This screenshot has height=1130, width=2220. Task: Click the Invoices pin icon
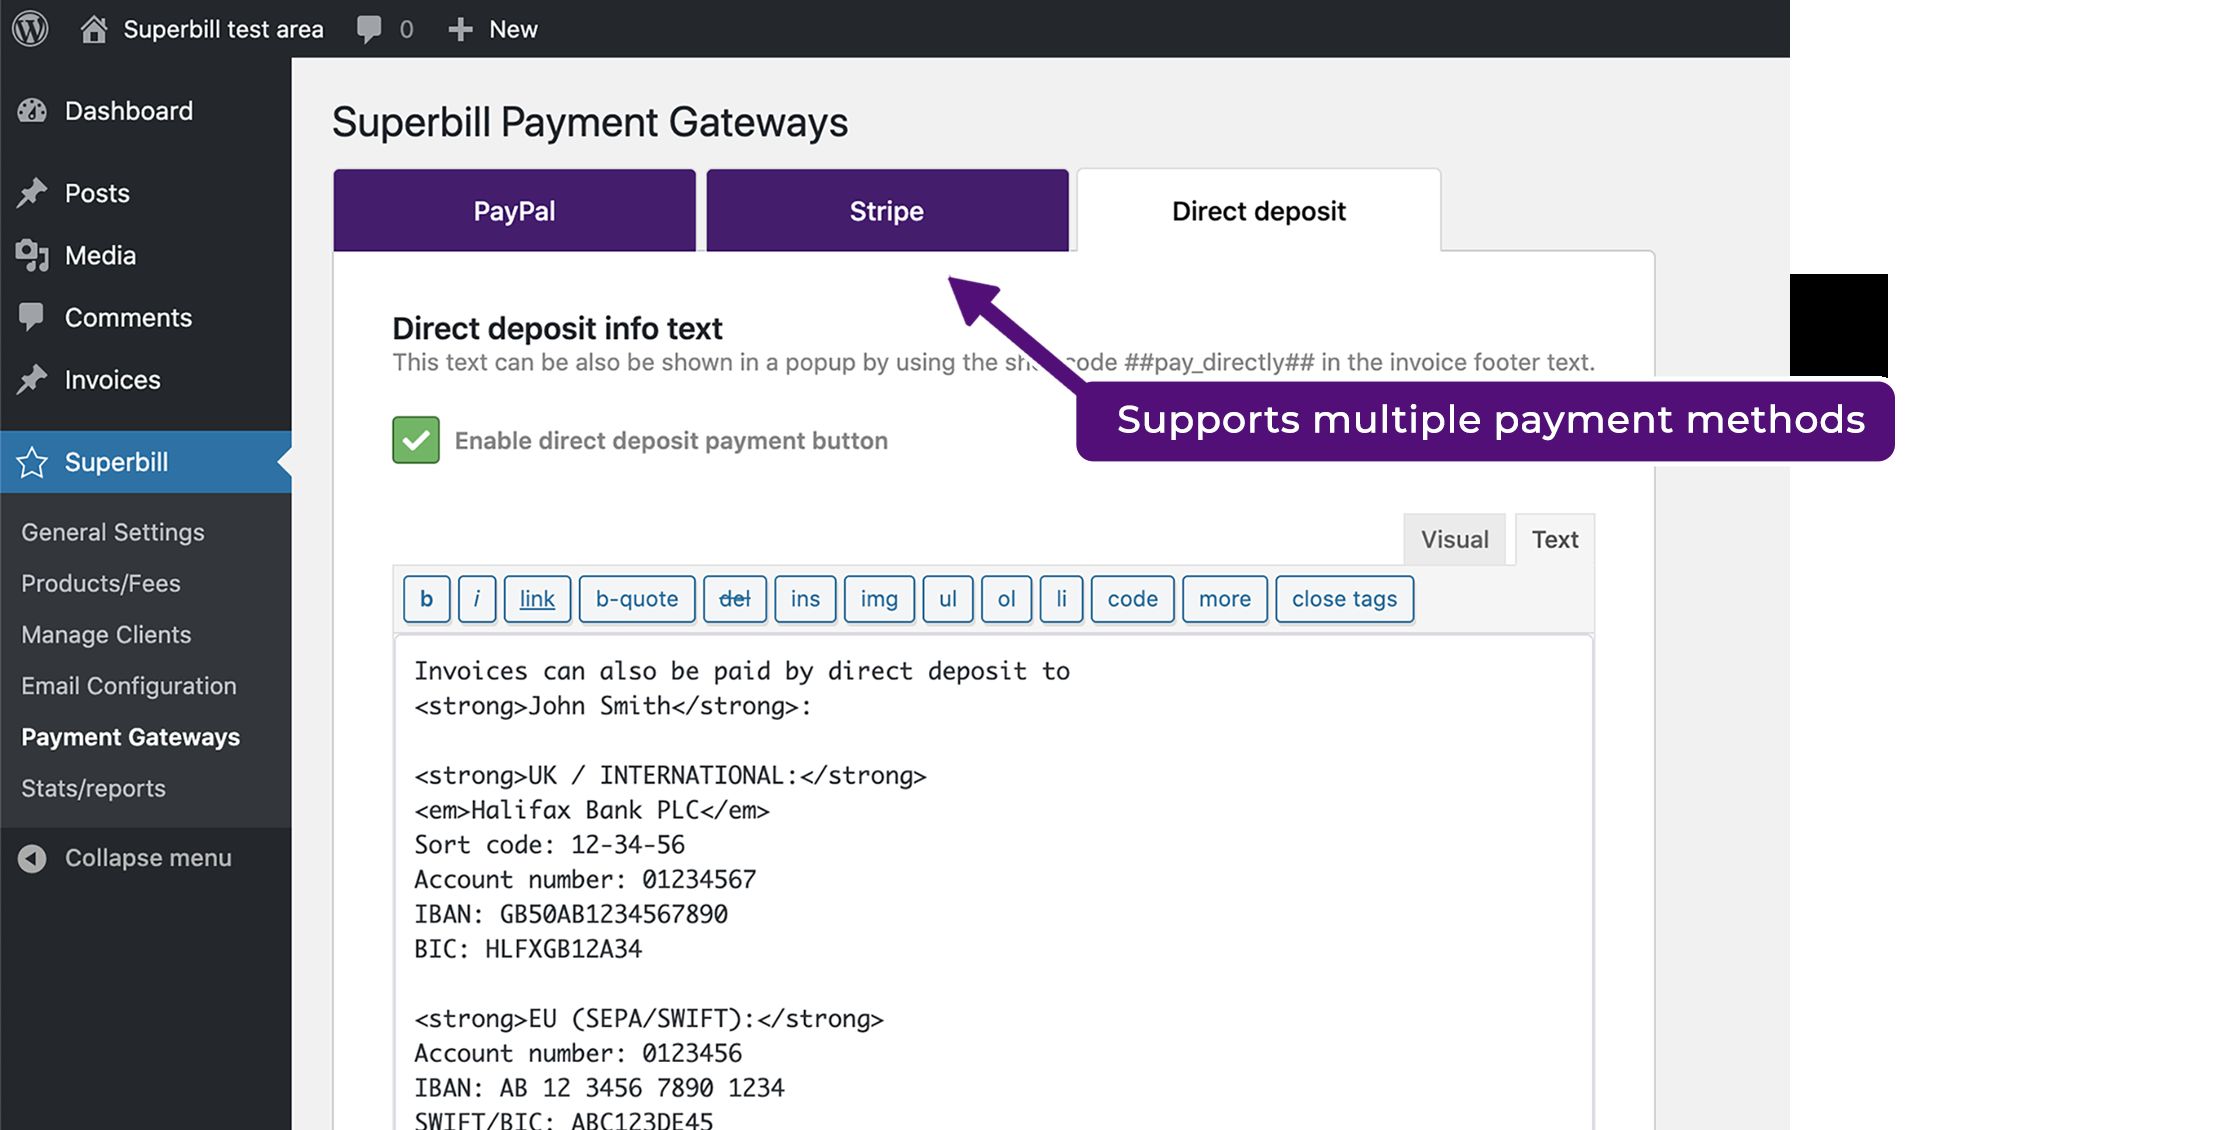click(x=32, y=379)
